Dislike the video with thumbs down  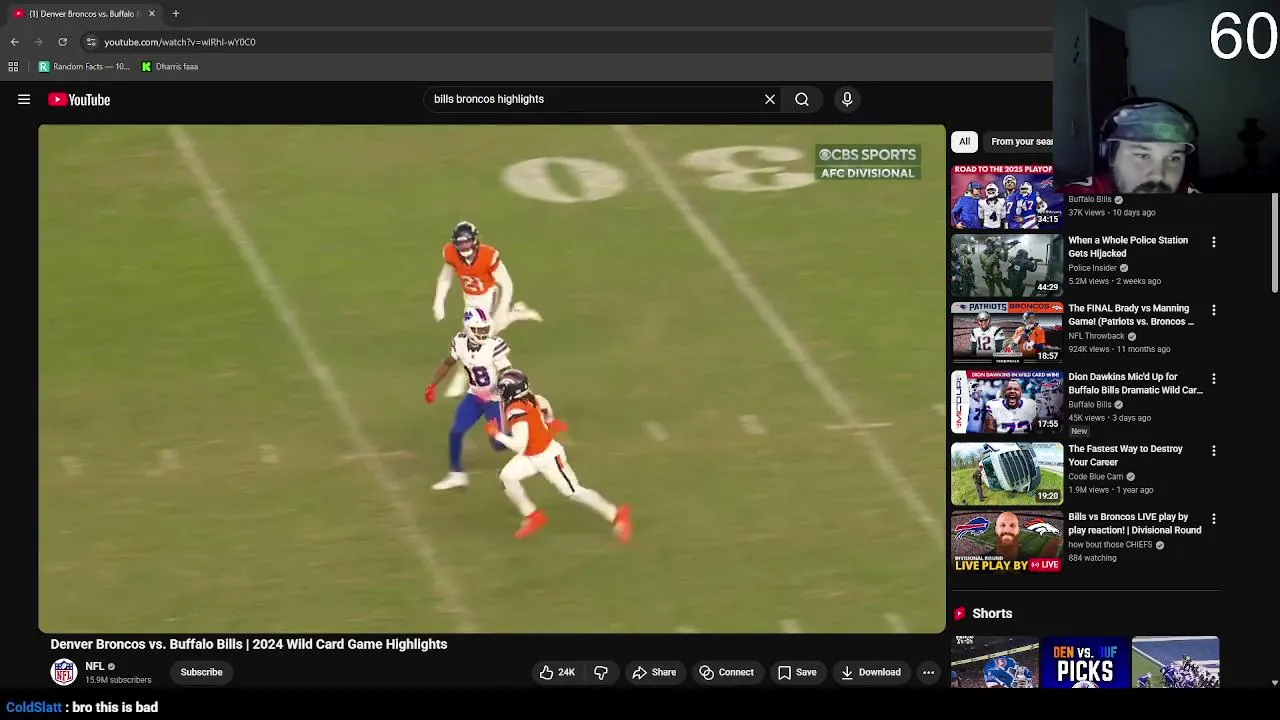601,672
